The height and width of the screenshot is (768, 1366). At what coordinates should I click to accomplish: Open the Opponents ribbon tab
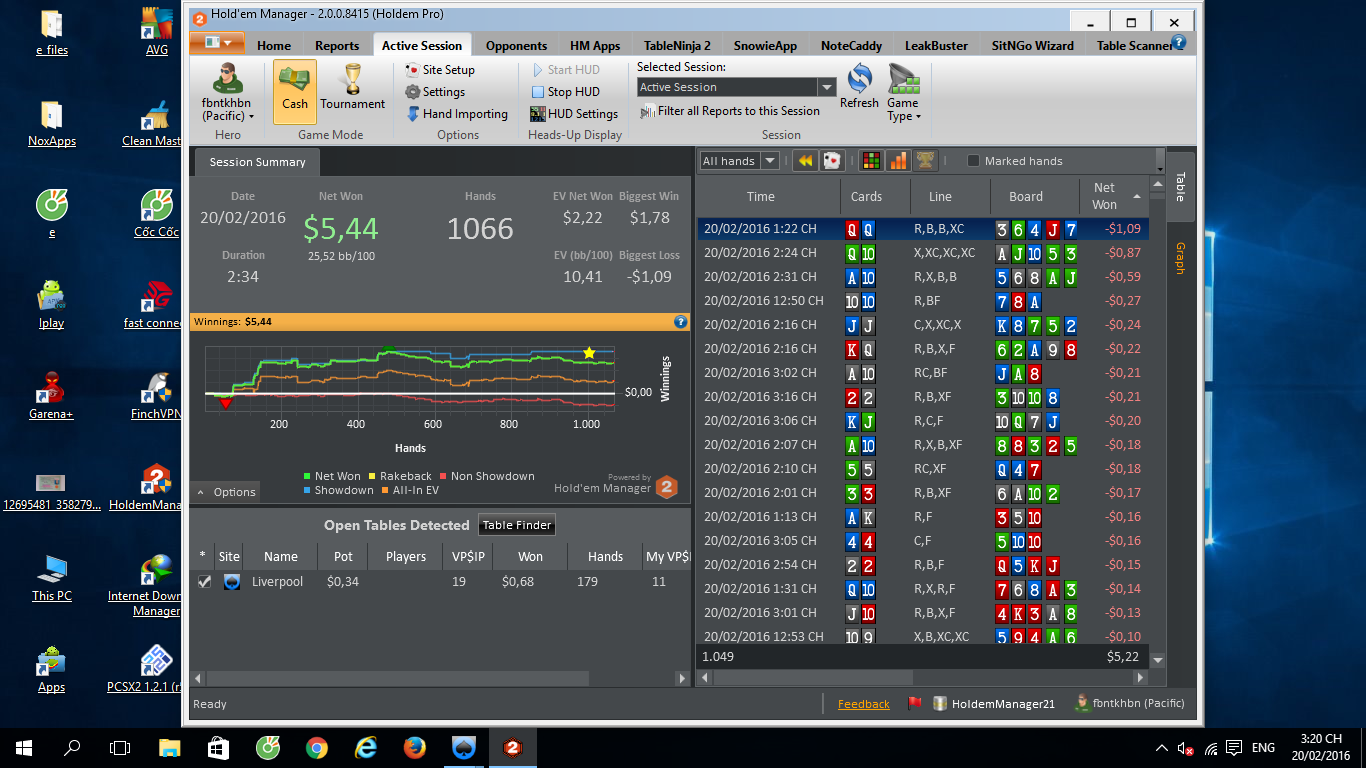click(516, 45)
